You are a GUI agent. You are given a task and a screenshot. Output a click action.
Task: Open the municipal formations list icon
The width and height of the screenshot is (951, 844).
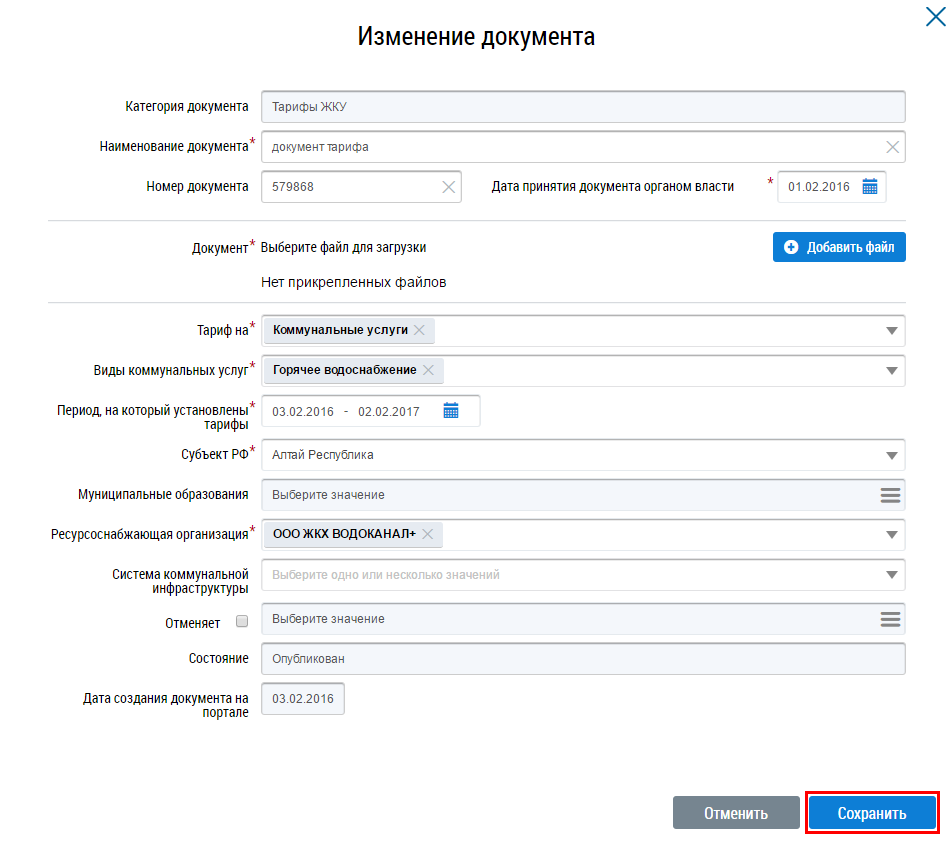pyautogui.click(x=890, y=495)
